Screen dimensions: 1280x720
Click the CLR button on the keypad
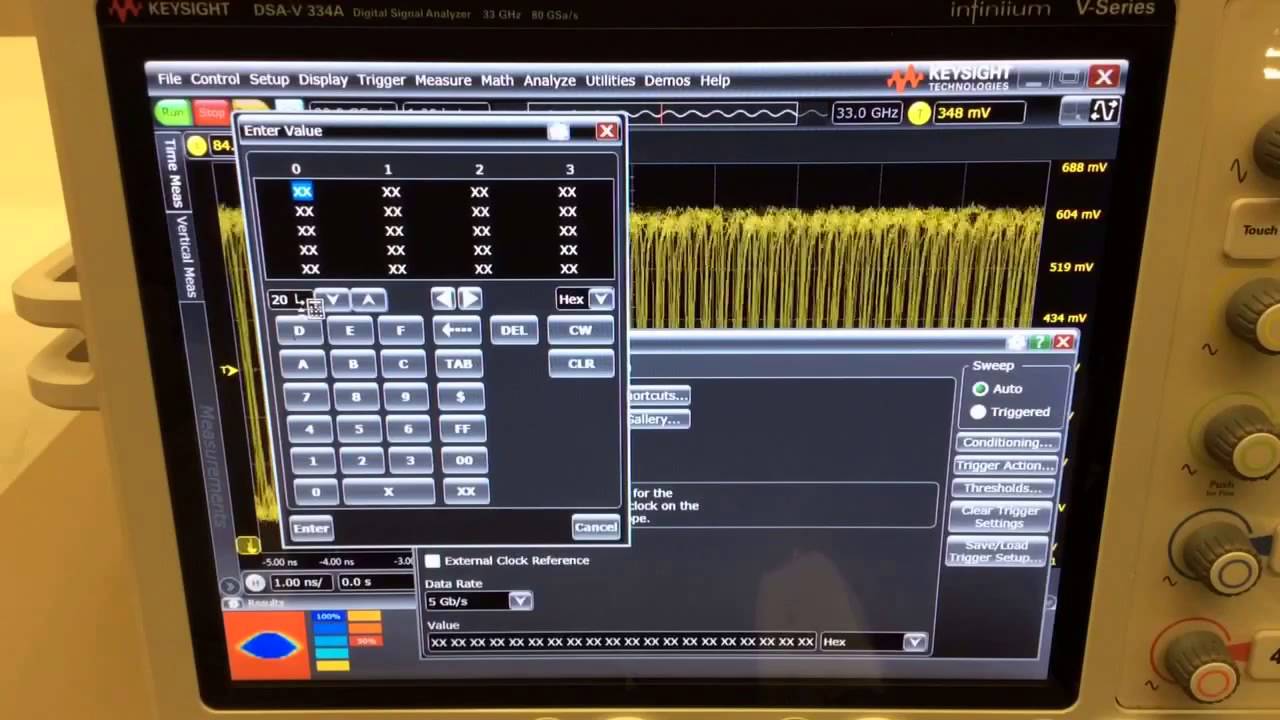pos(581,364)
